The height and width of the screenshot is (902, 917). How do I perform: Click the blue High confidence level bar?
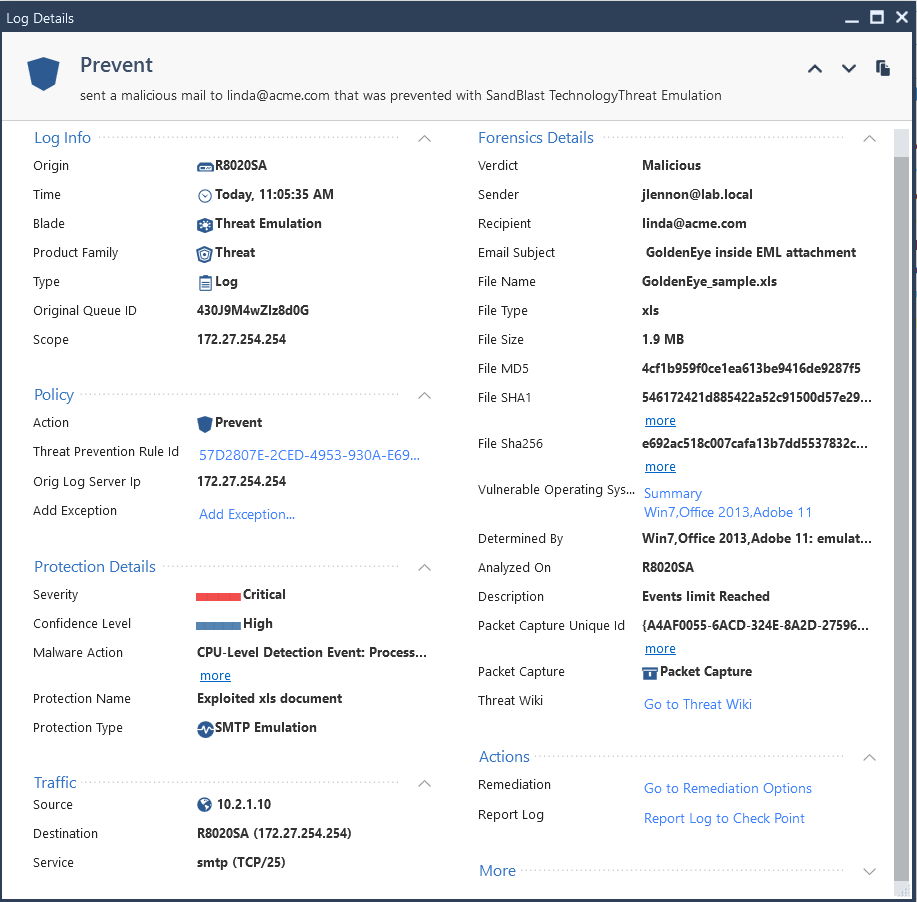pos(218,626)
